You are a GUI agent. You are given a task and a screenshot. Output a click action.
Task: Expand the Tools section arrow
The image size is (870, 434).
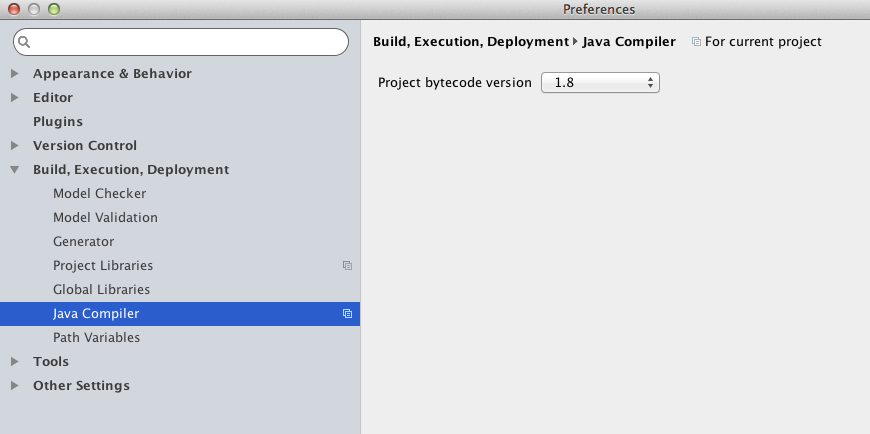point(15,361)
